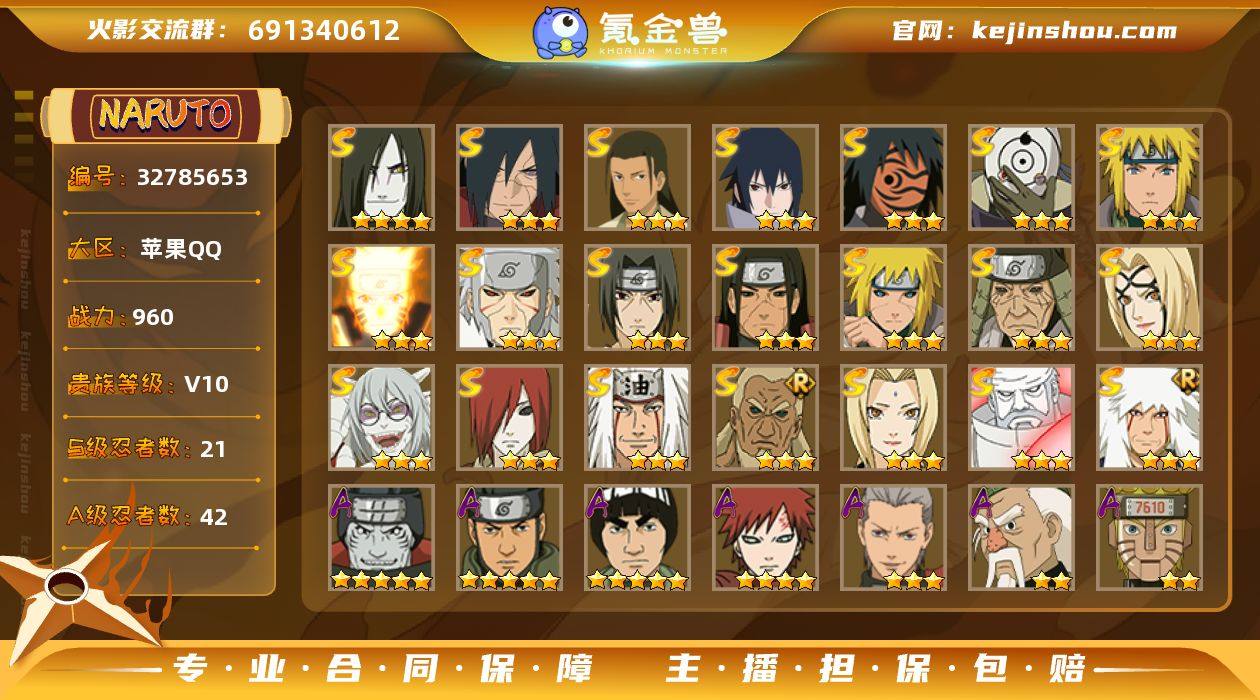
Task: Click the V10 noble level row
Action: point(162,384)
